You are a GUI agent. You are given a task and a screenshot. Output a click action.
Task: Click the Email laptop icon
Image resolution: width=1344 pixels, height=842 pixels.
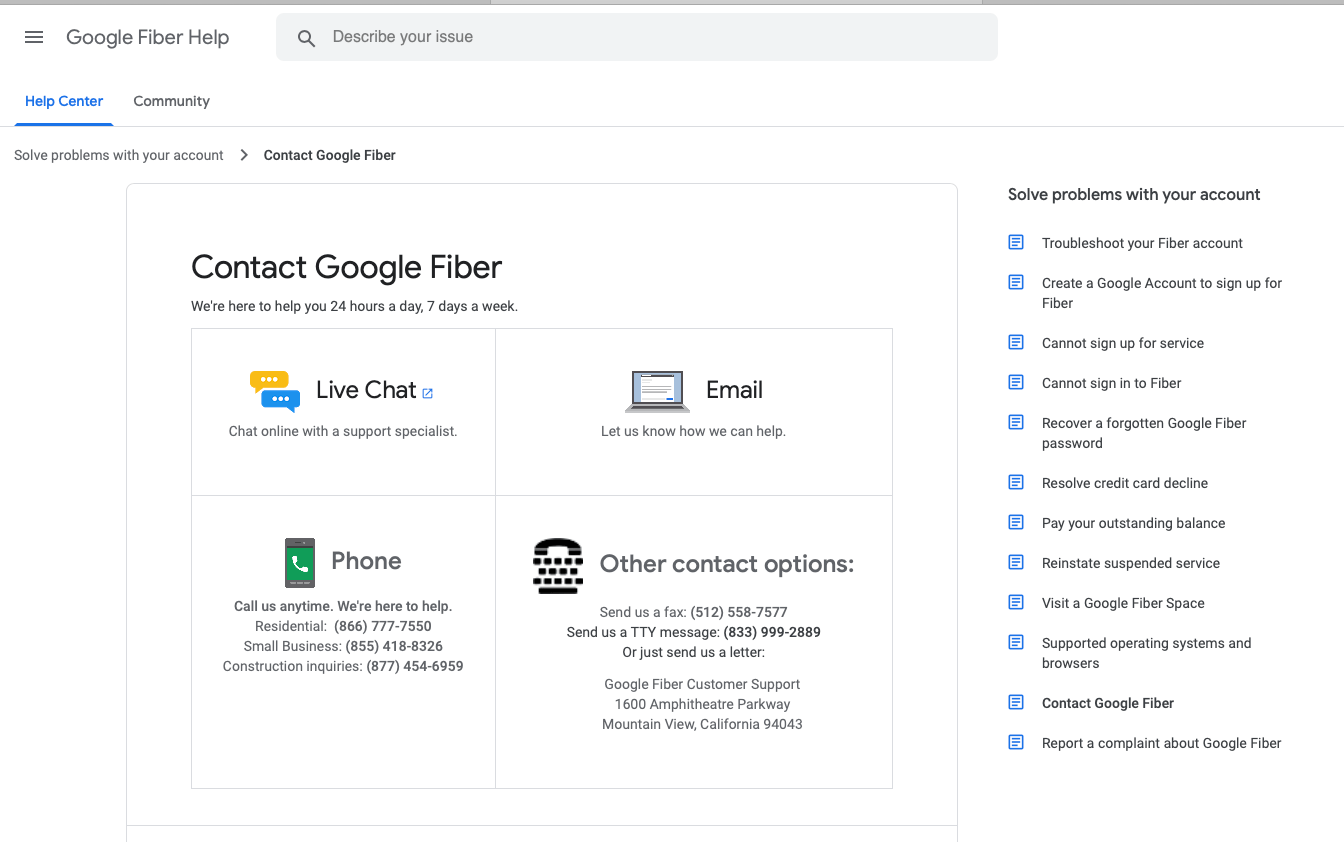point(657,391)
